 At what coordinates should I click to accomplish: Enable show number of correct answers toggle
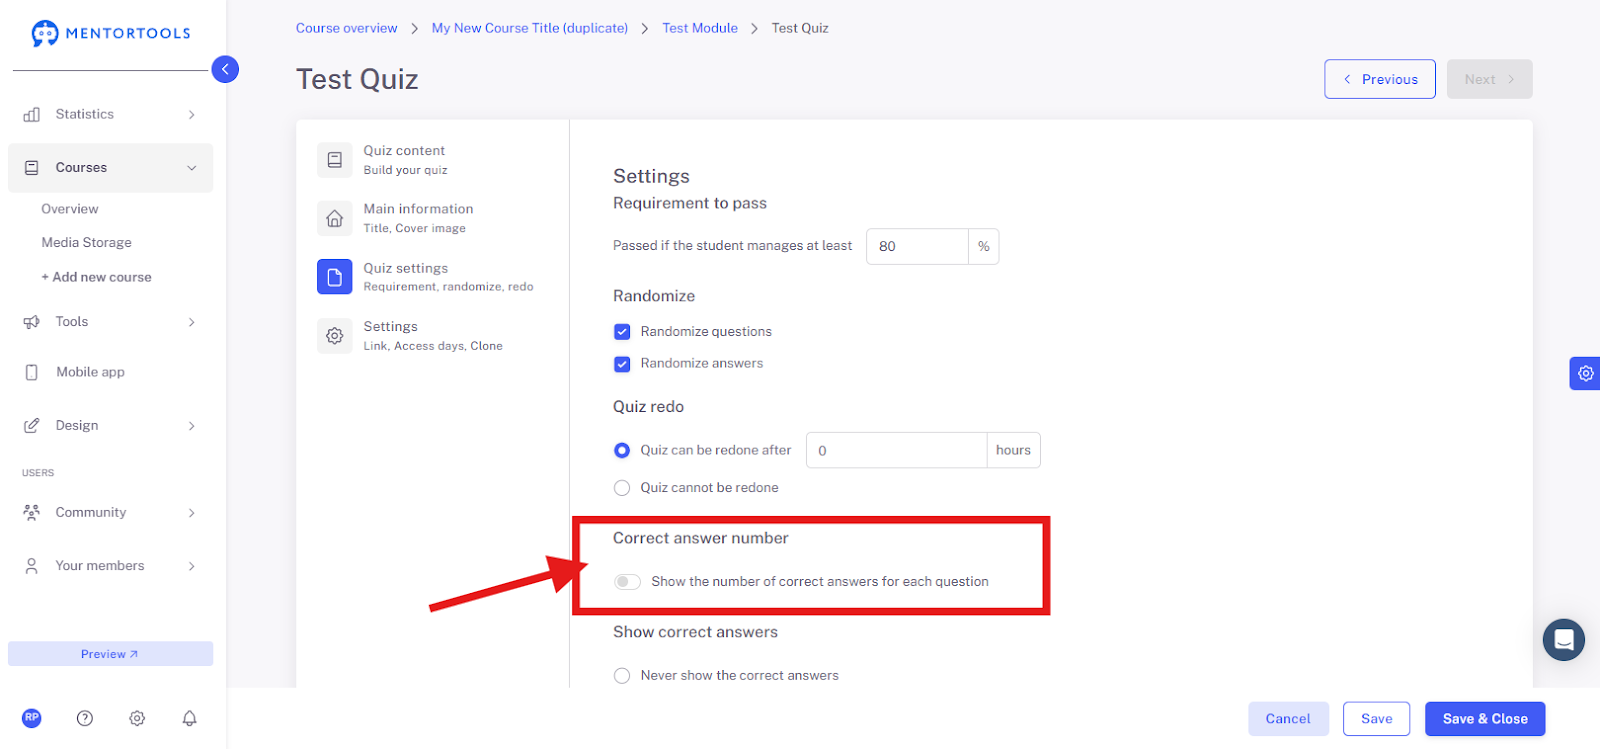tap(627, 582)
